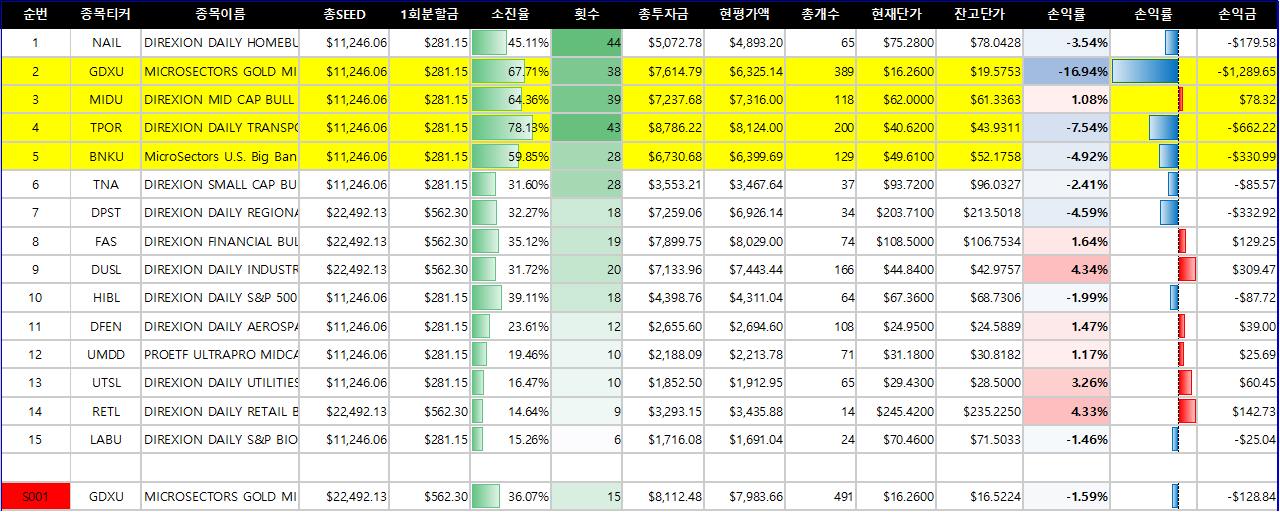This screenshot has height=512, width=1280.
Task: Select the BNKU ticker cell
Action: coord(106,156)
